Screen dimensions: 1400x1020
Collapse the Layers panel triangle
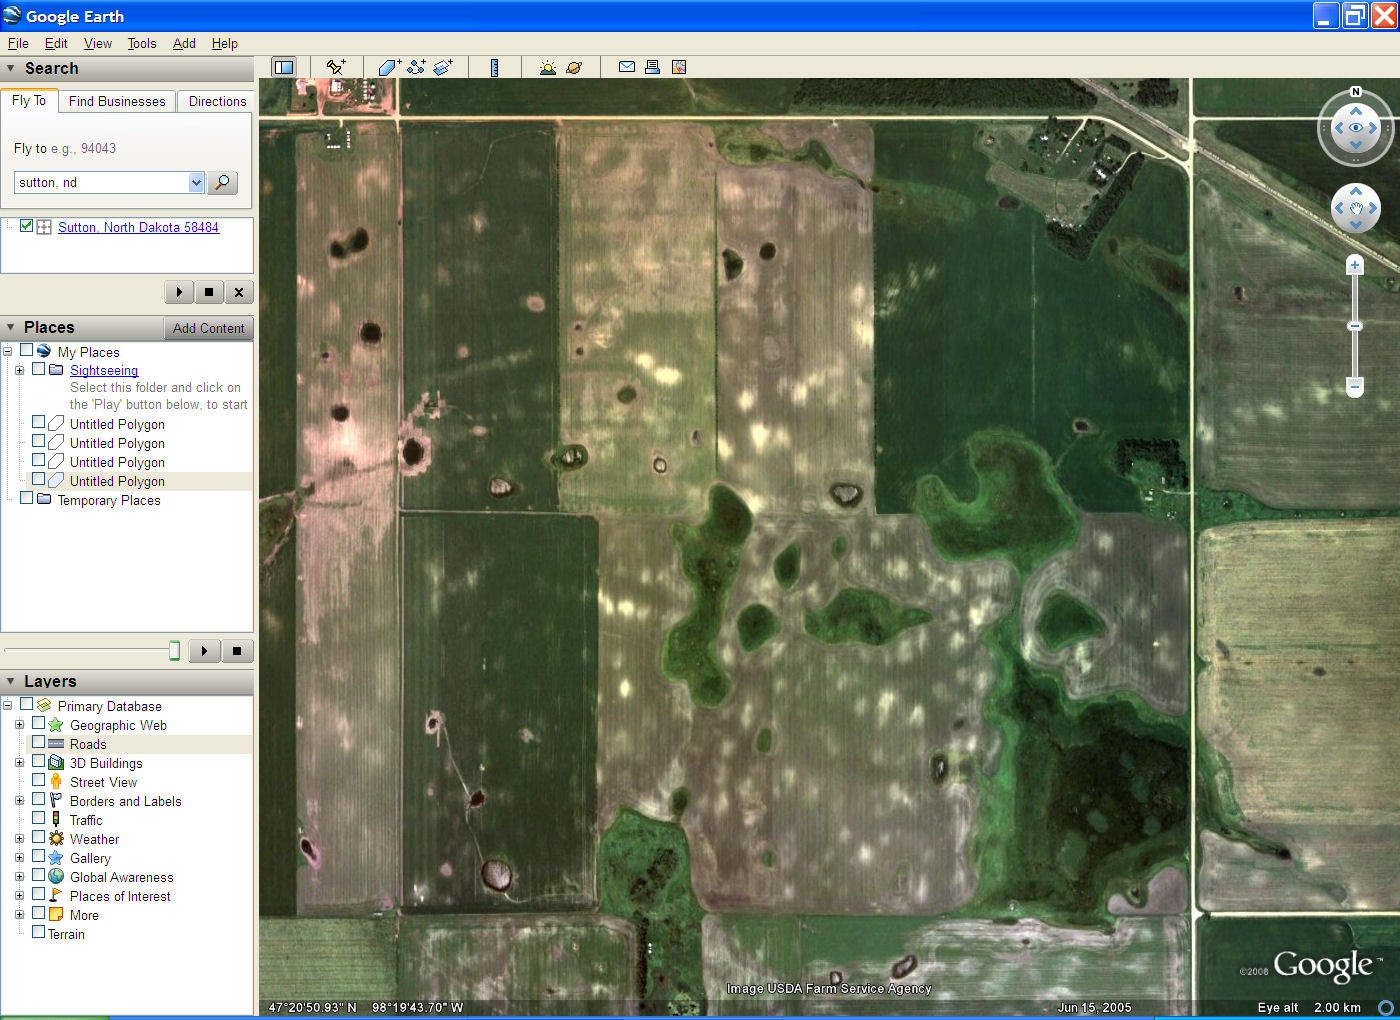pos(11,681)
